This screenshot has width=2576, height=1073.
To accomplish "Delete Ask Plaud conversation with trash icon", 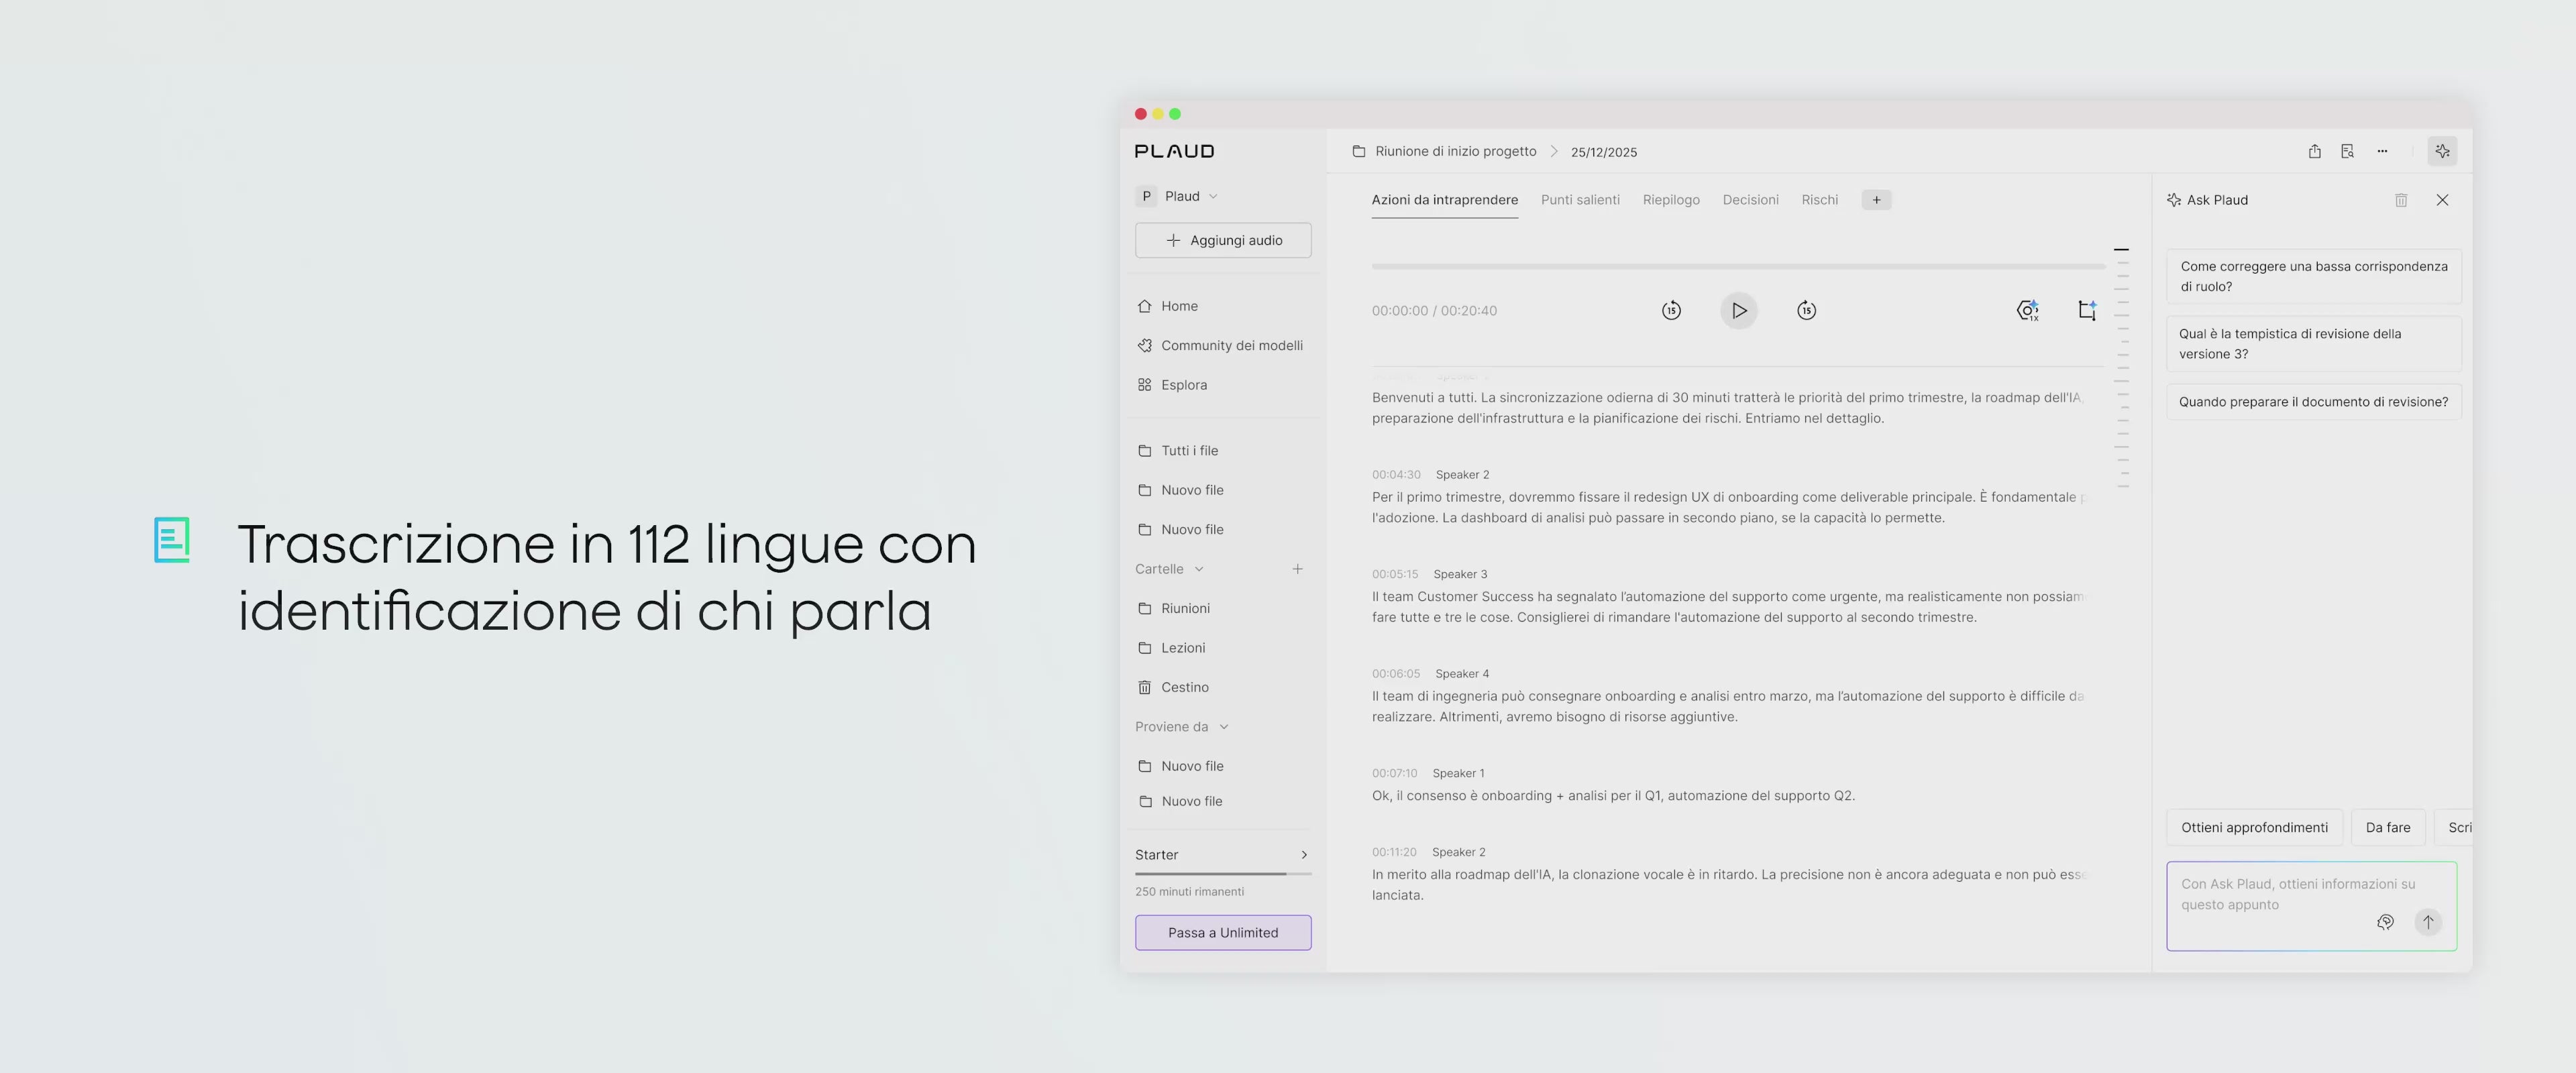I will [2400, 200].
